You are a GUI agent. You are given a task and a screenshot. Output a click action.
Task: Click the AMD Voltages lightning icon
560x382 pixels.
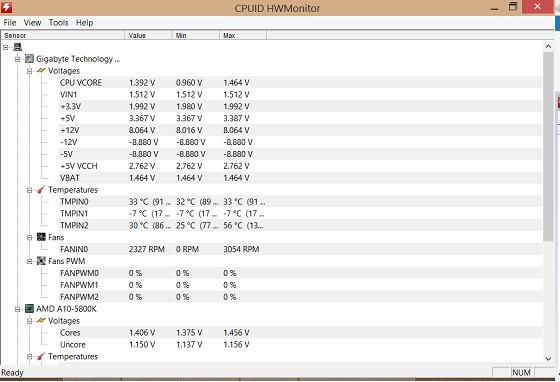tap(41, 321)
